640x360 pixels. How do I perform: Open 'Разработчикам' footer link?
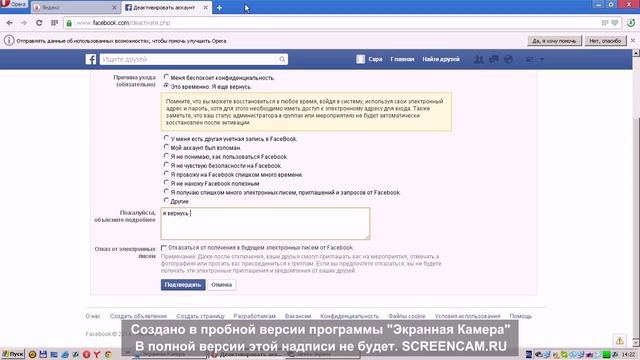(x=255, y=316)
